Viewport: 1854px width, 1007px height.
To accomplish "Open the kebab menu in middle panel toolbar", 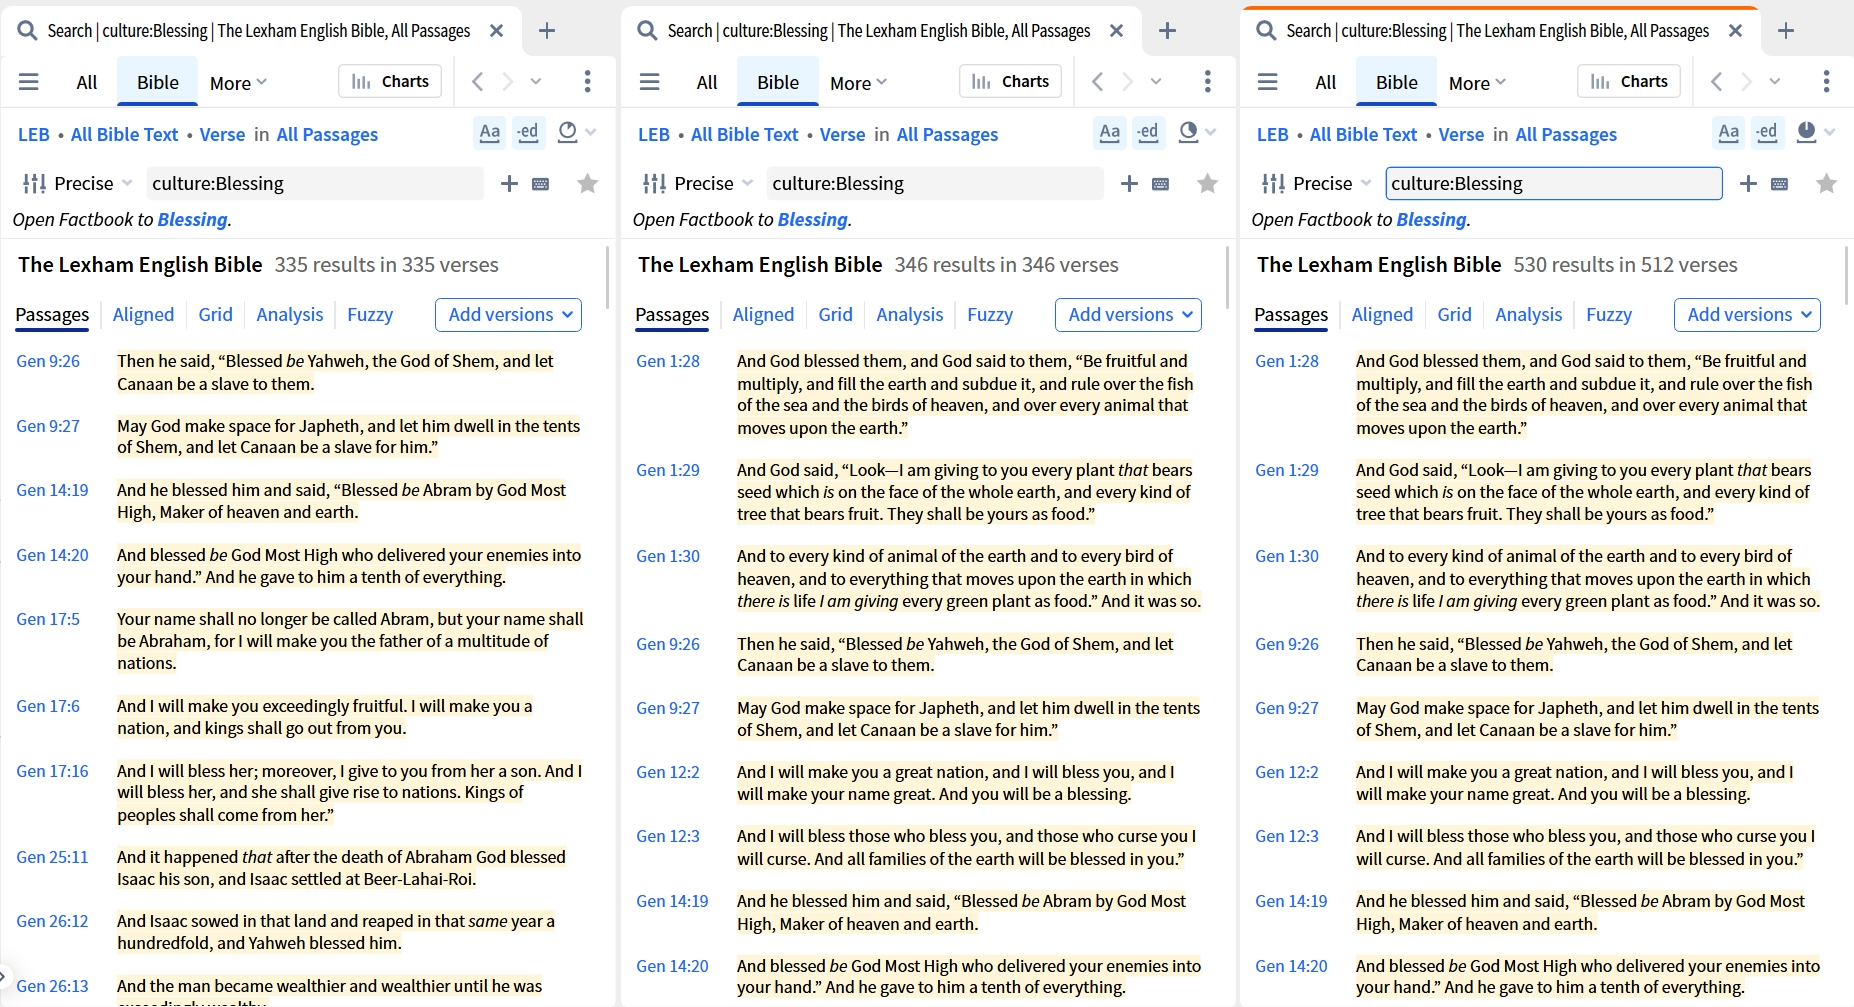I will pyautogui.click(x=1208, y=81).
